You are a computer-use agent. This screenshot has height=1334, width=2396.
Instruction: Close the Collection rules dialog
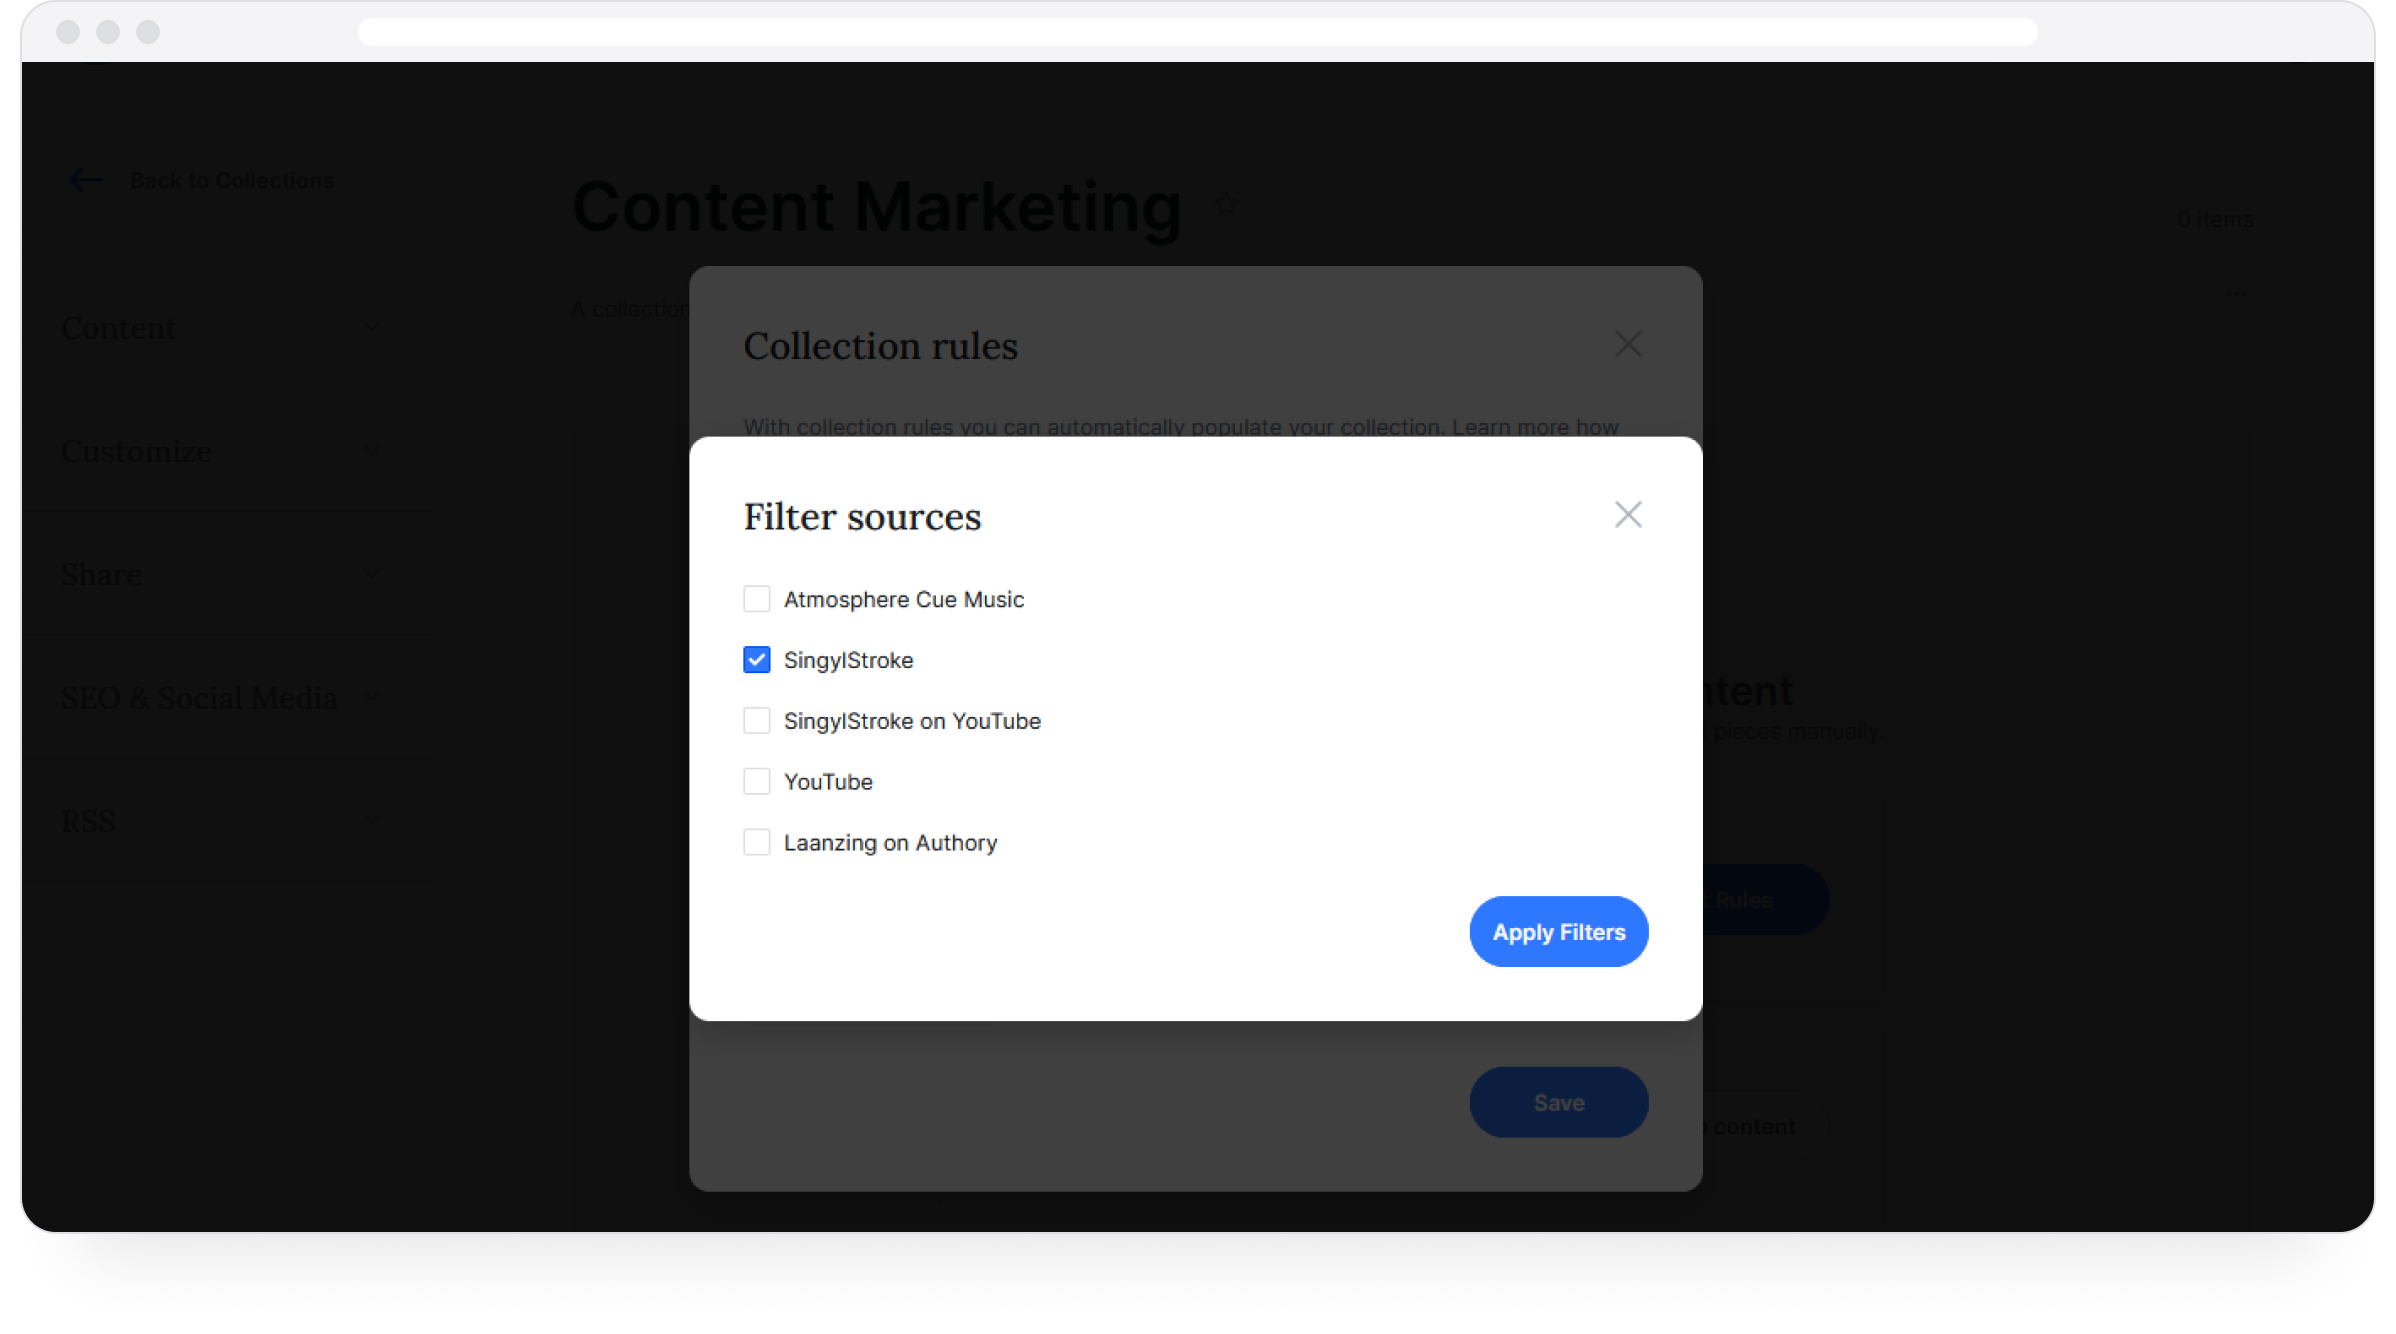pyautogui.click(x=1628, y=344)
